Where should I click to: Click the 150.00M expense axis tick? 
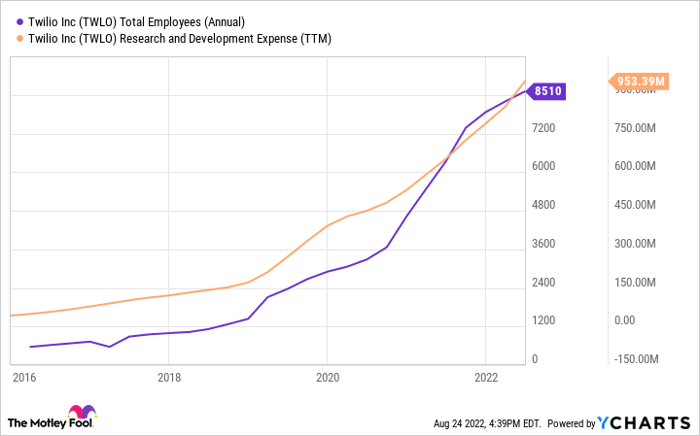[x=635, y=282]
